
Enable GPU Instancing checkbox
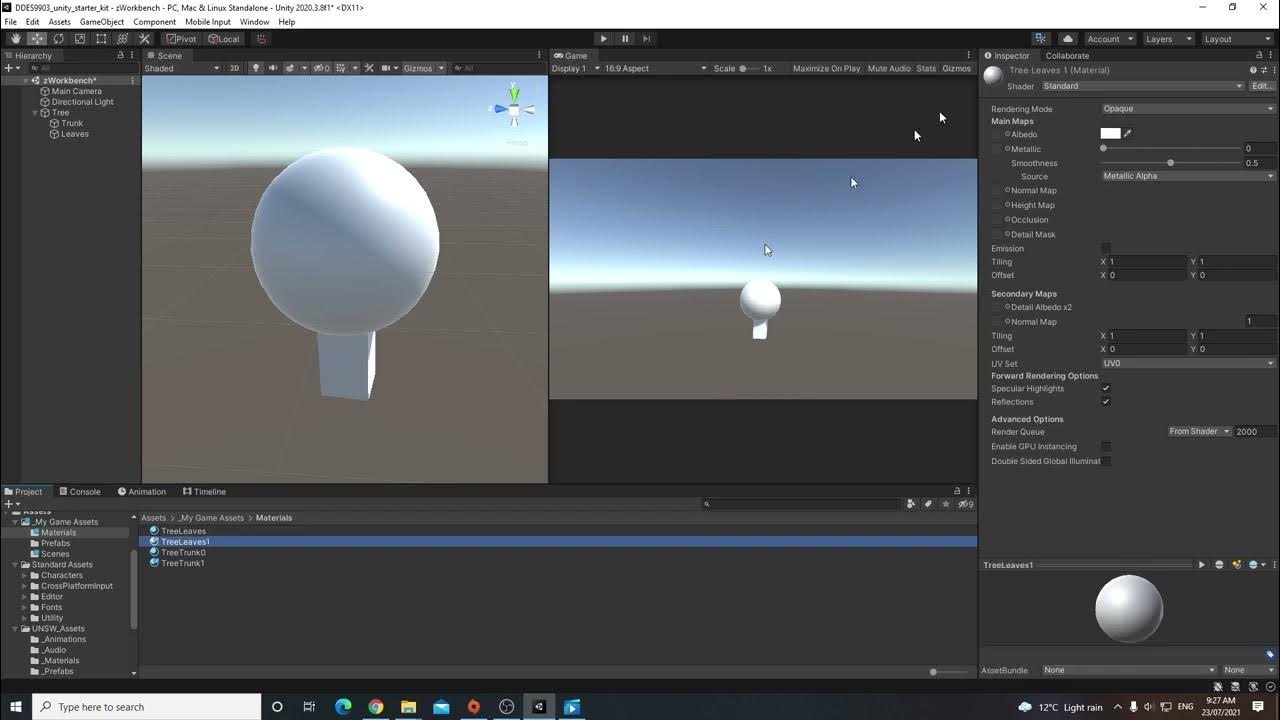[x=1106, y=446]
